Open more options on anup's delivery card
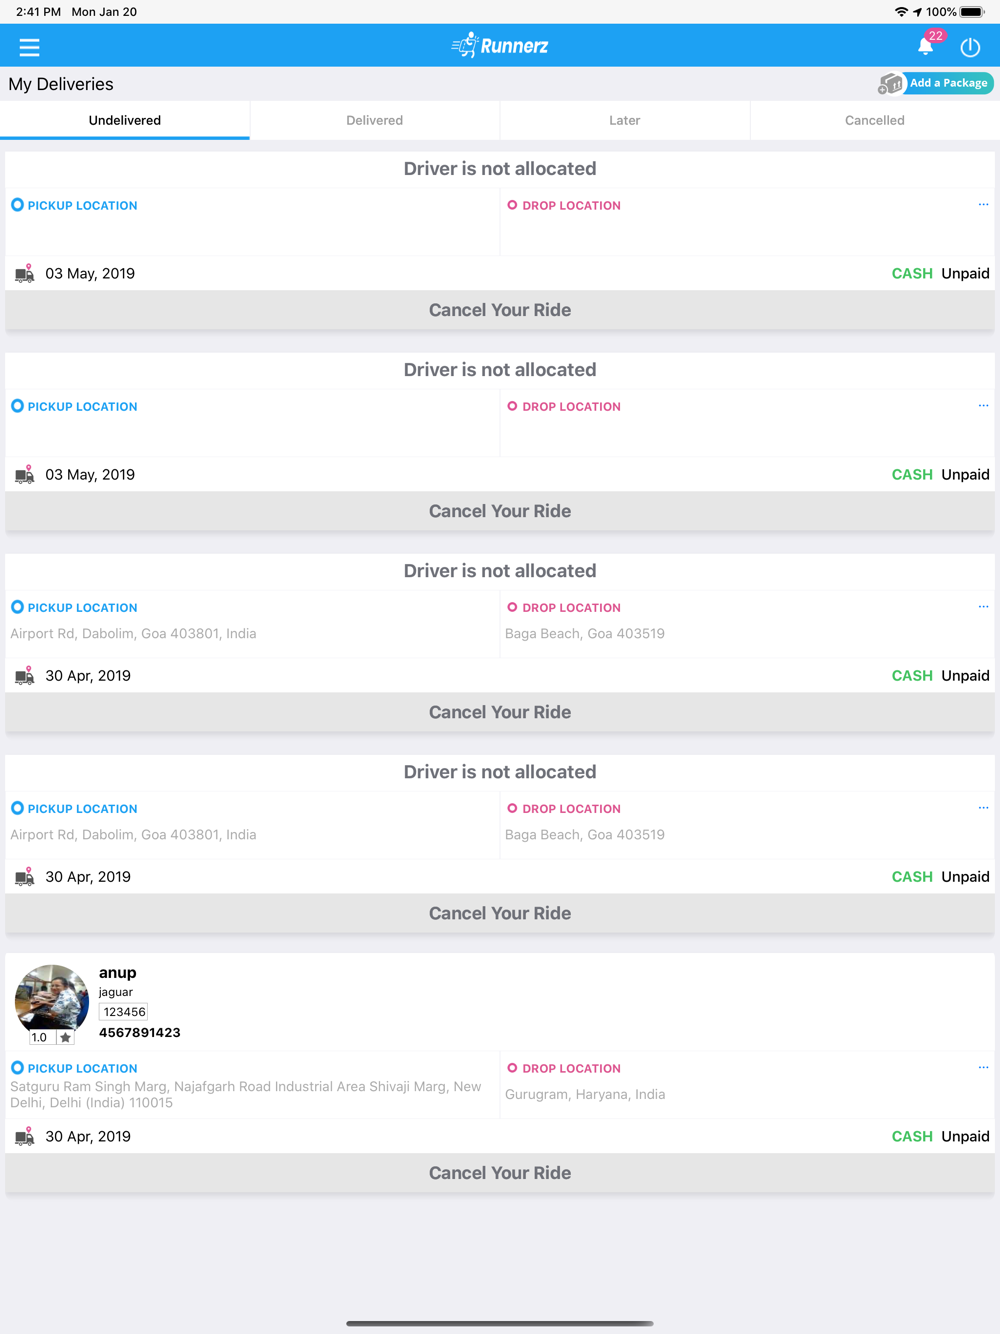 (x=983, y=1068)
